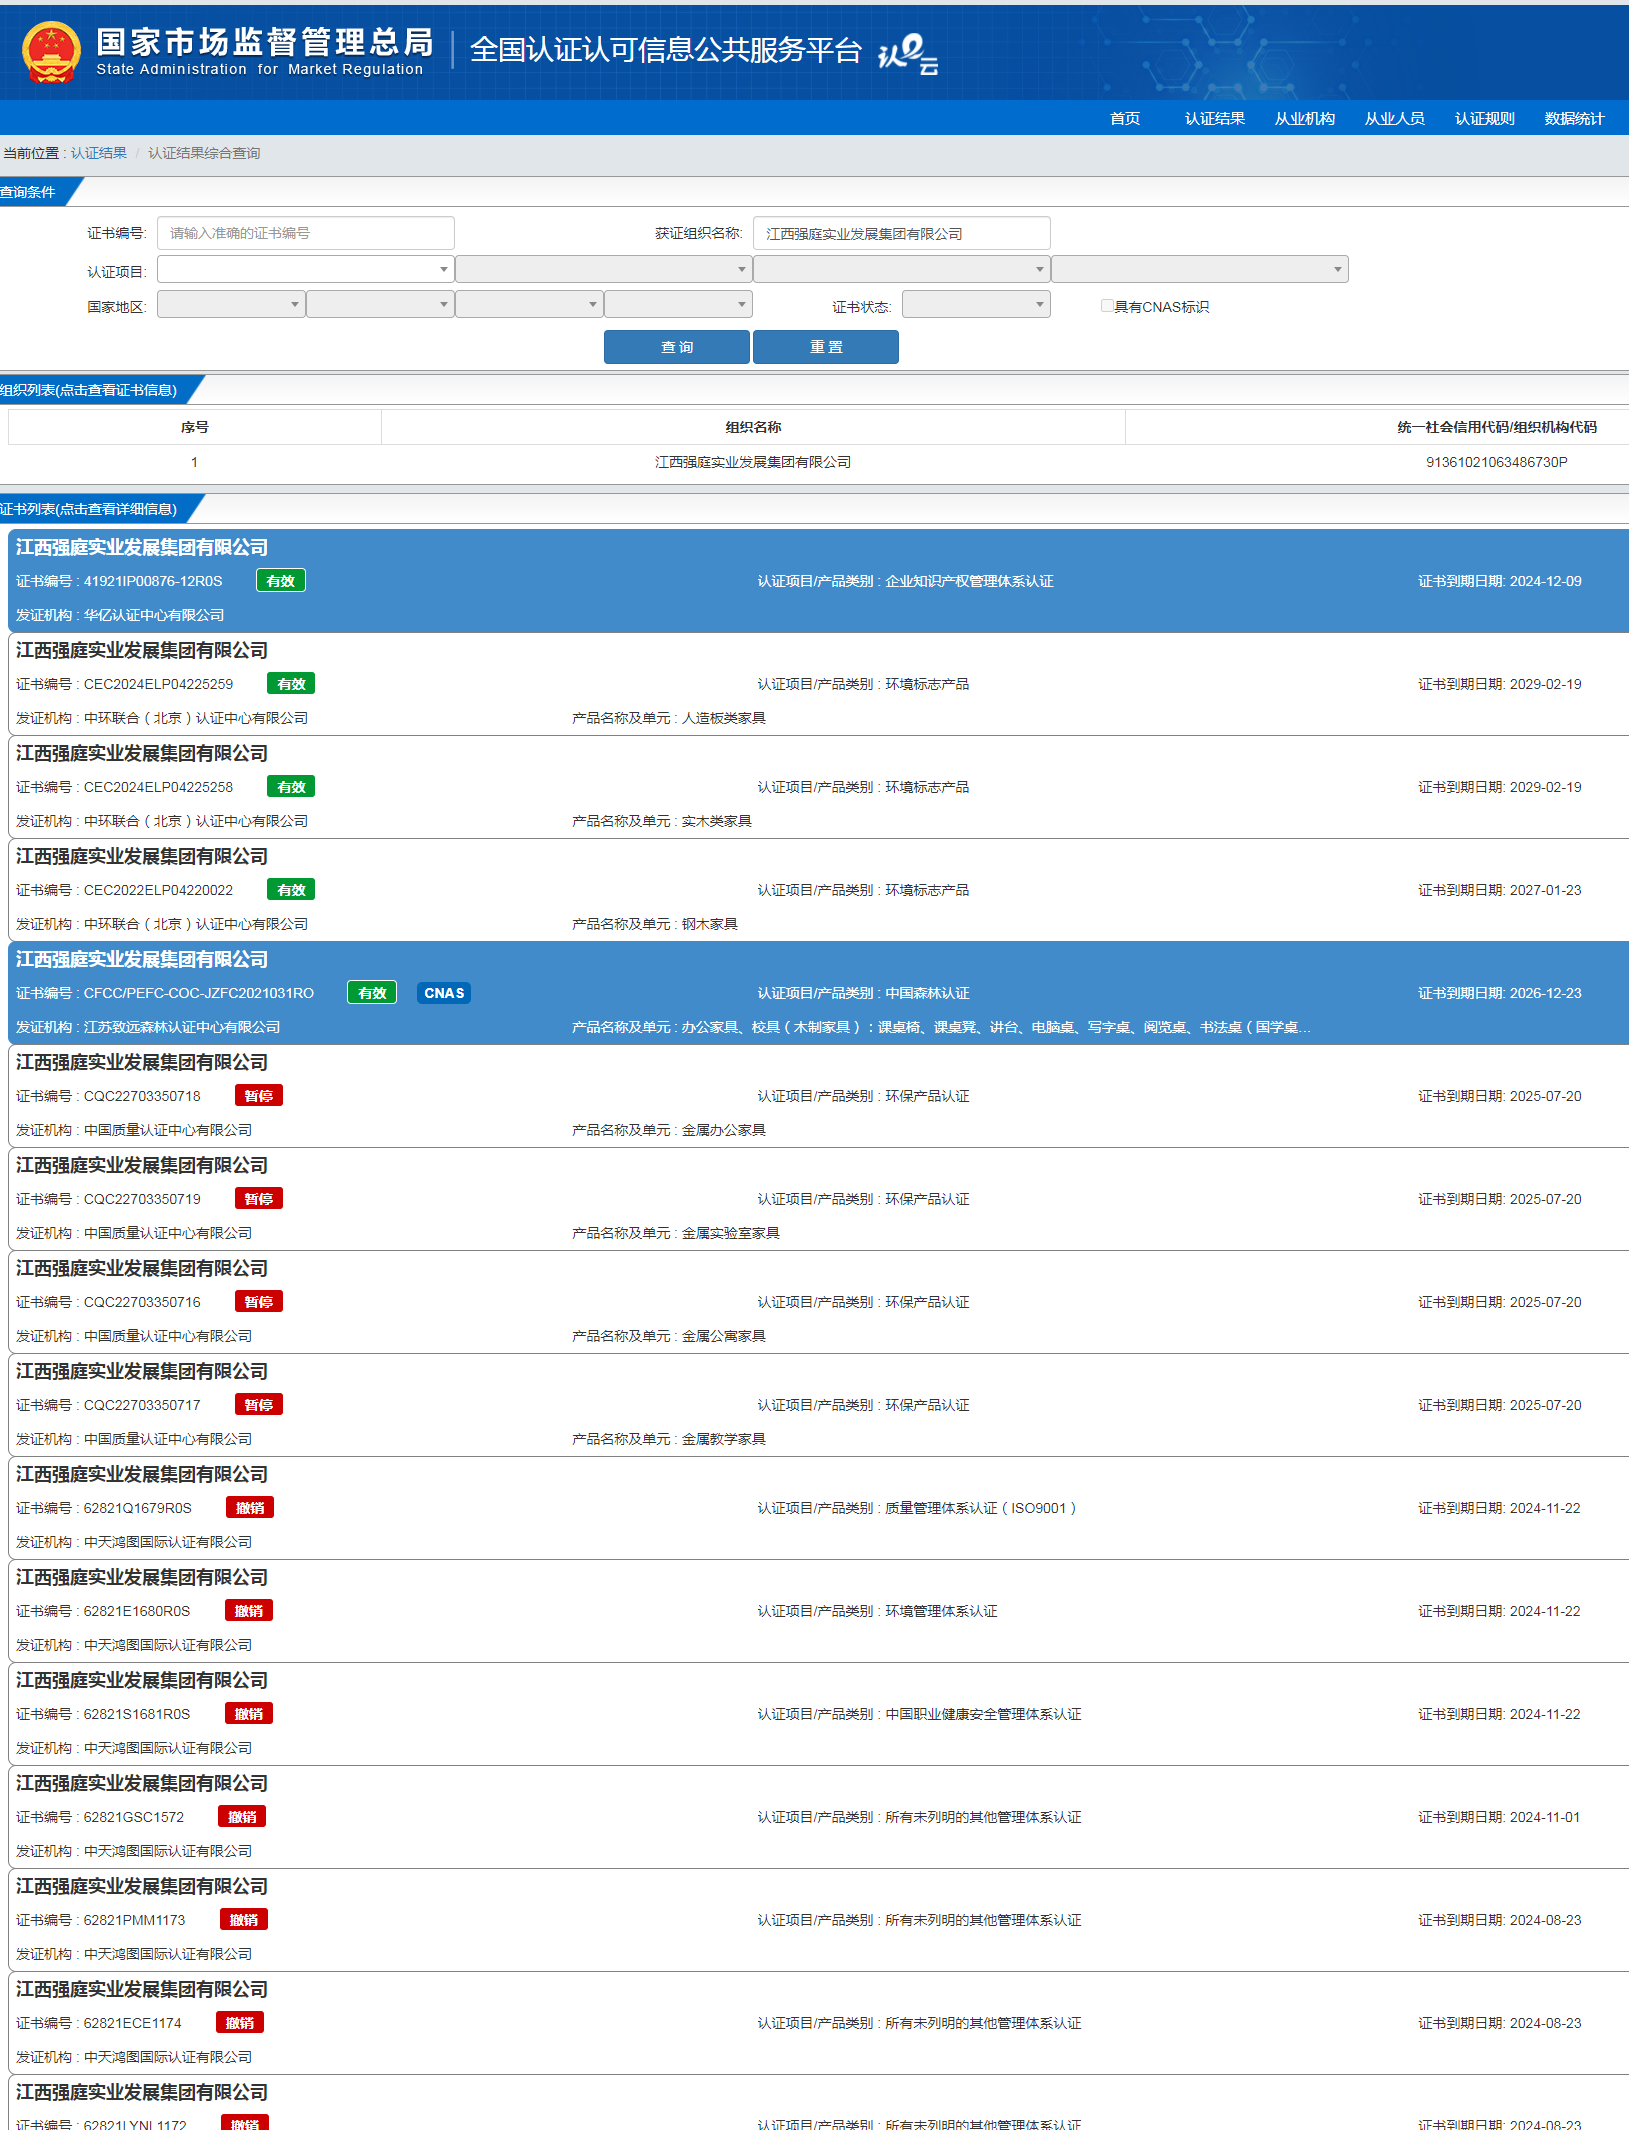Click the 有效 badge for certificate 41921IP00876-12R0S

pyautogui.click(x=281, y=581)
